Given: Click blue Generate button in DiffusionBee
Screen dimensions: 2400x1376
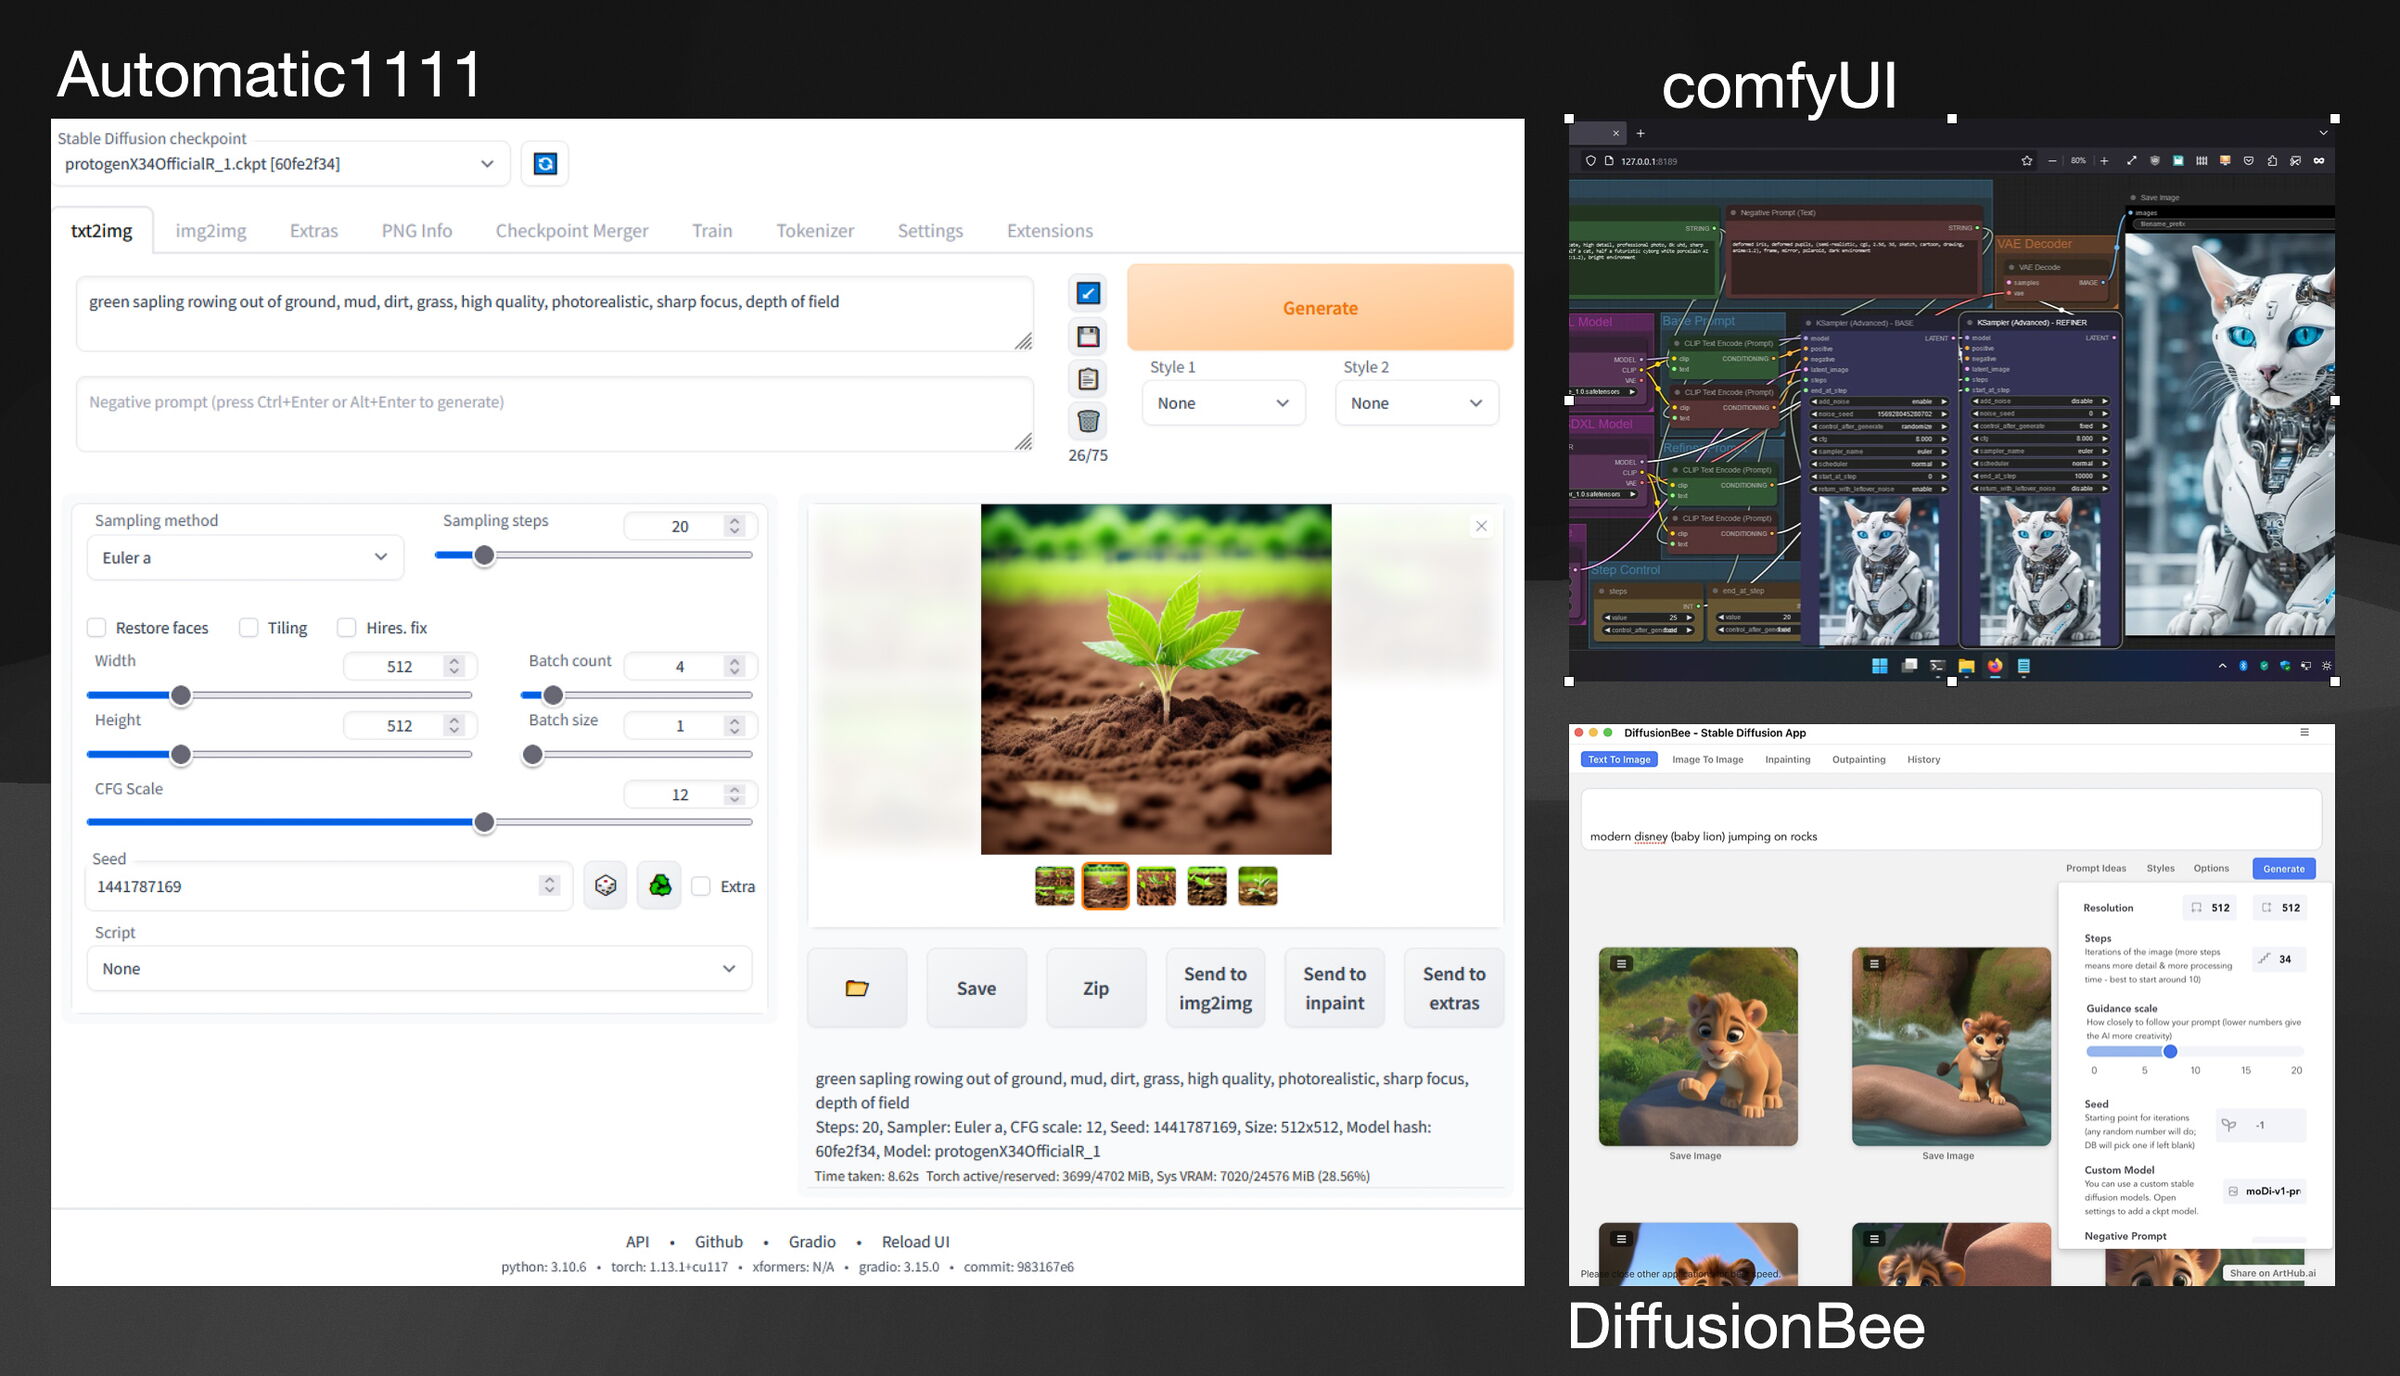Looking at the screenshot, I should (x=2284, y=868).
